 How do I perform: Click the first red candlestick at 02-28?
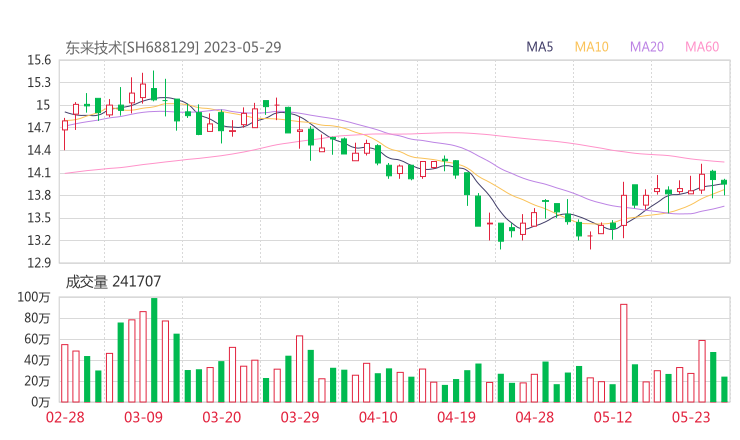click(x=65, y=134)
